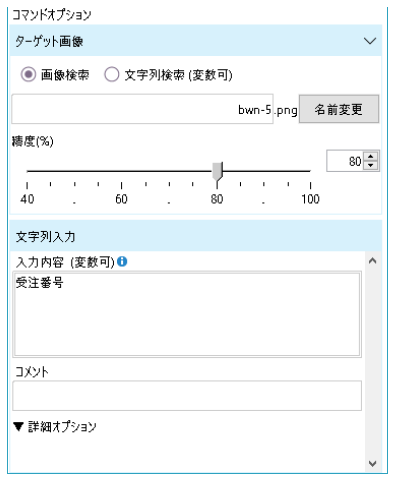This screenshot has width=394, height=483.
Task: Click the slider track near 60
Action: point(121,171)
